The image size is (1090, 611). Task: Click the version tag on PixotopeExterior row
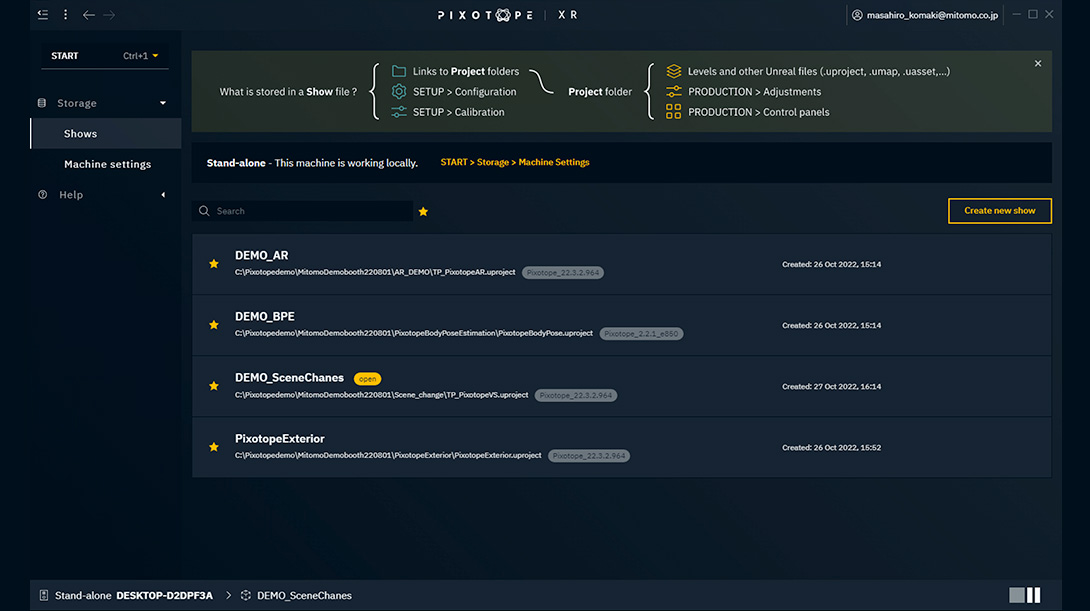(x=589, y=456)
